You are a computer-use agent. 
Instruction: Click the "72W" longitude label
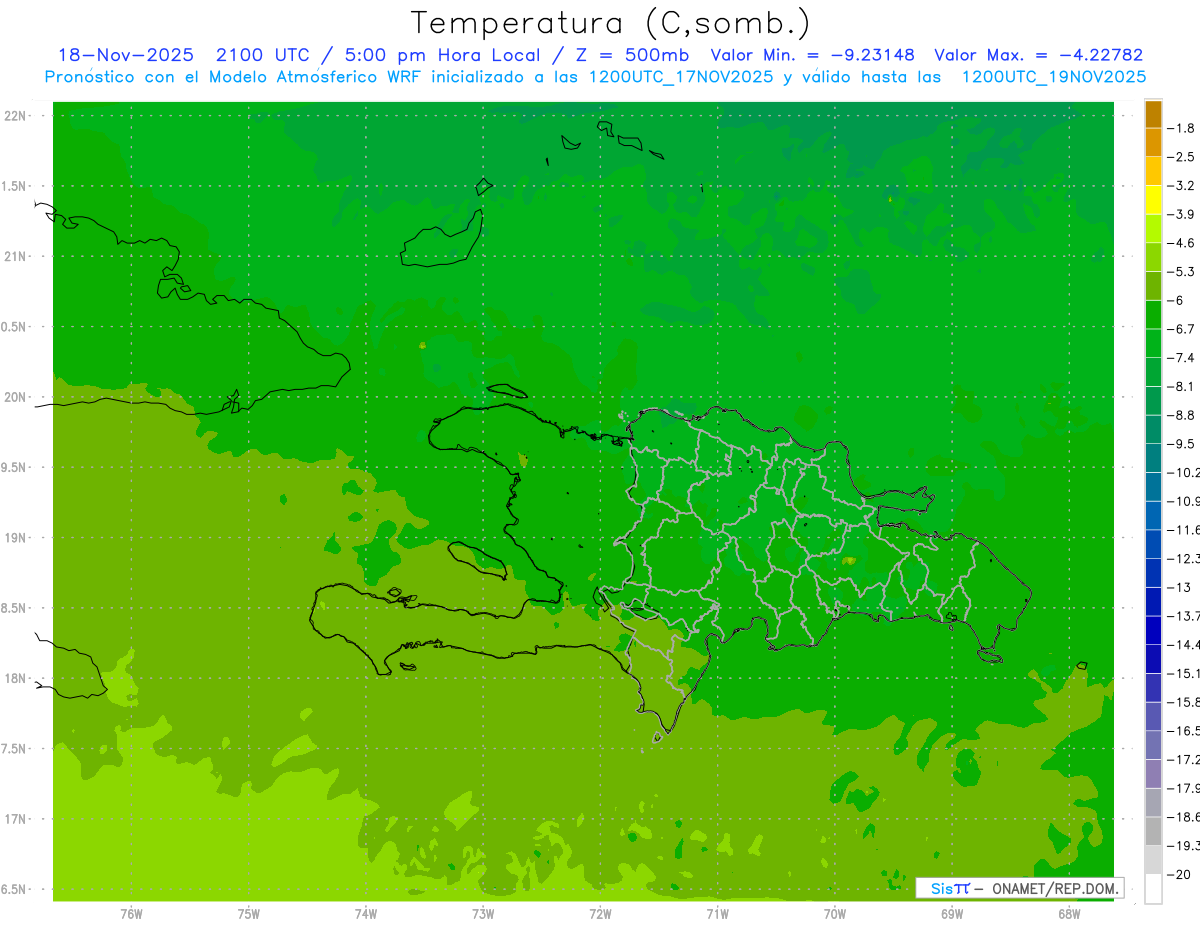[x=600, y=914]
